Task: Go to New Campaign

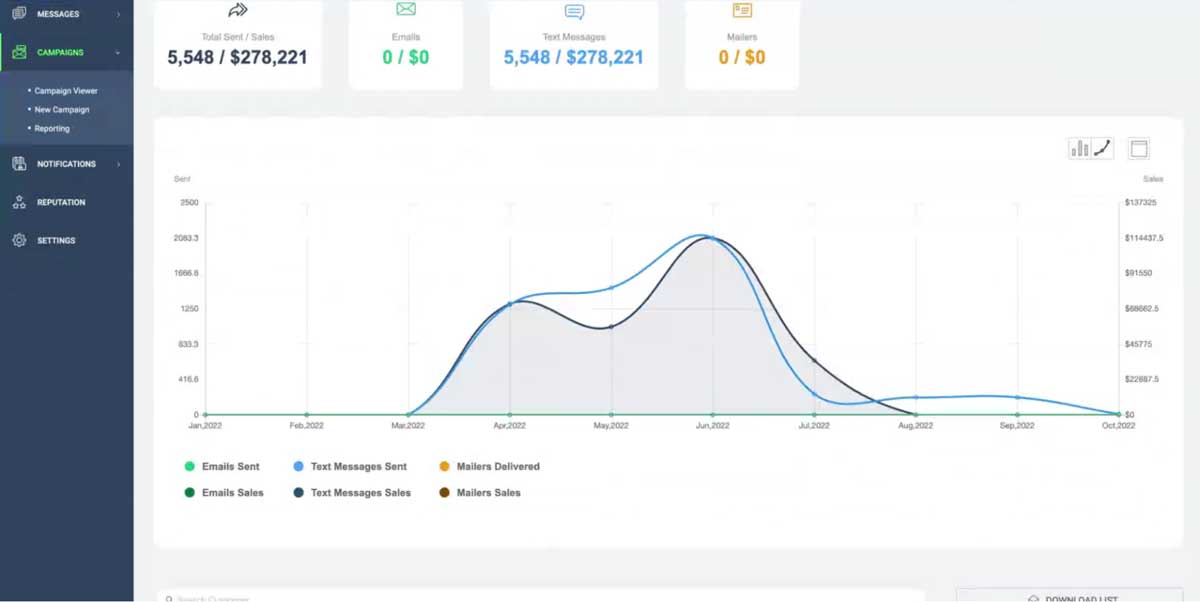Action: click(62, 109)
